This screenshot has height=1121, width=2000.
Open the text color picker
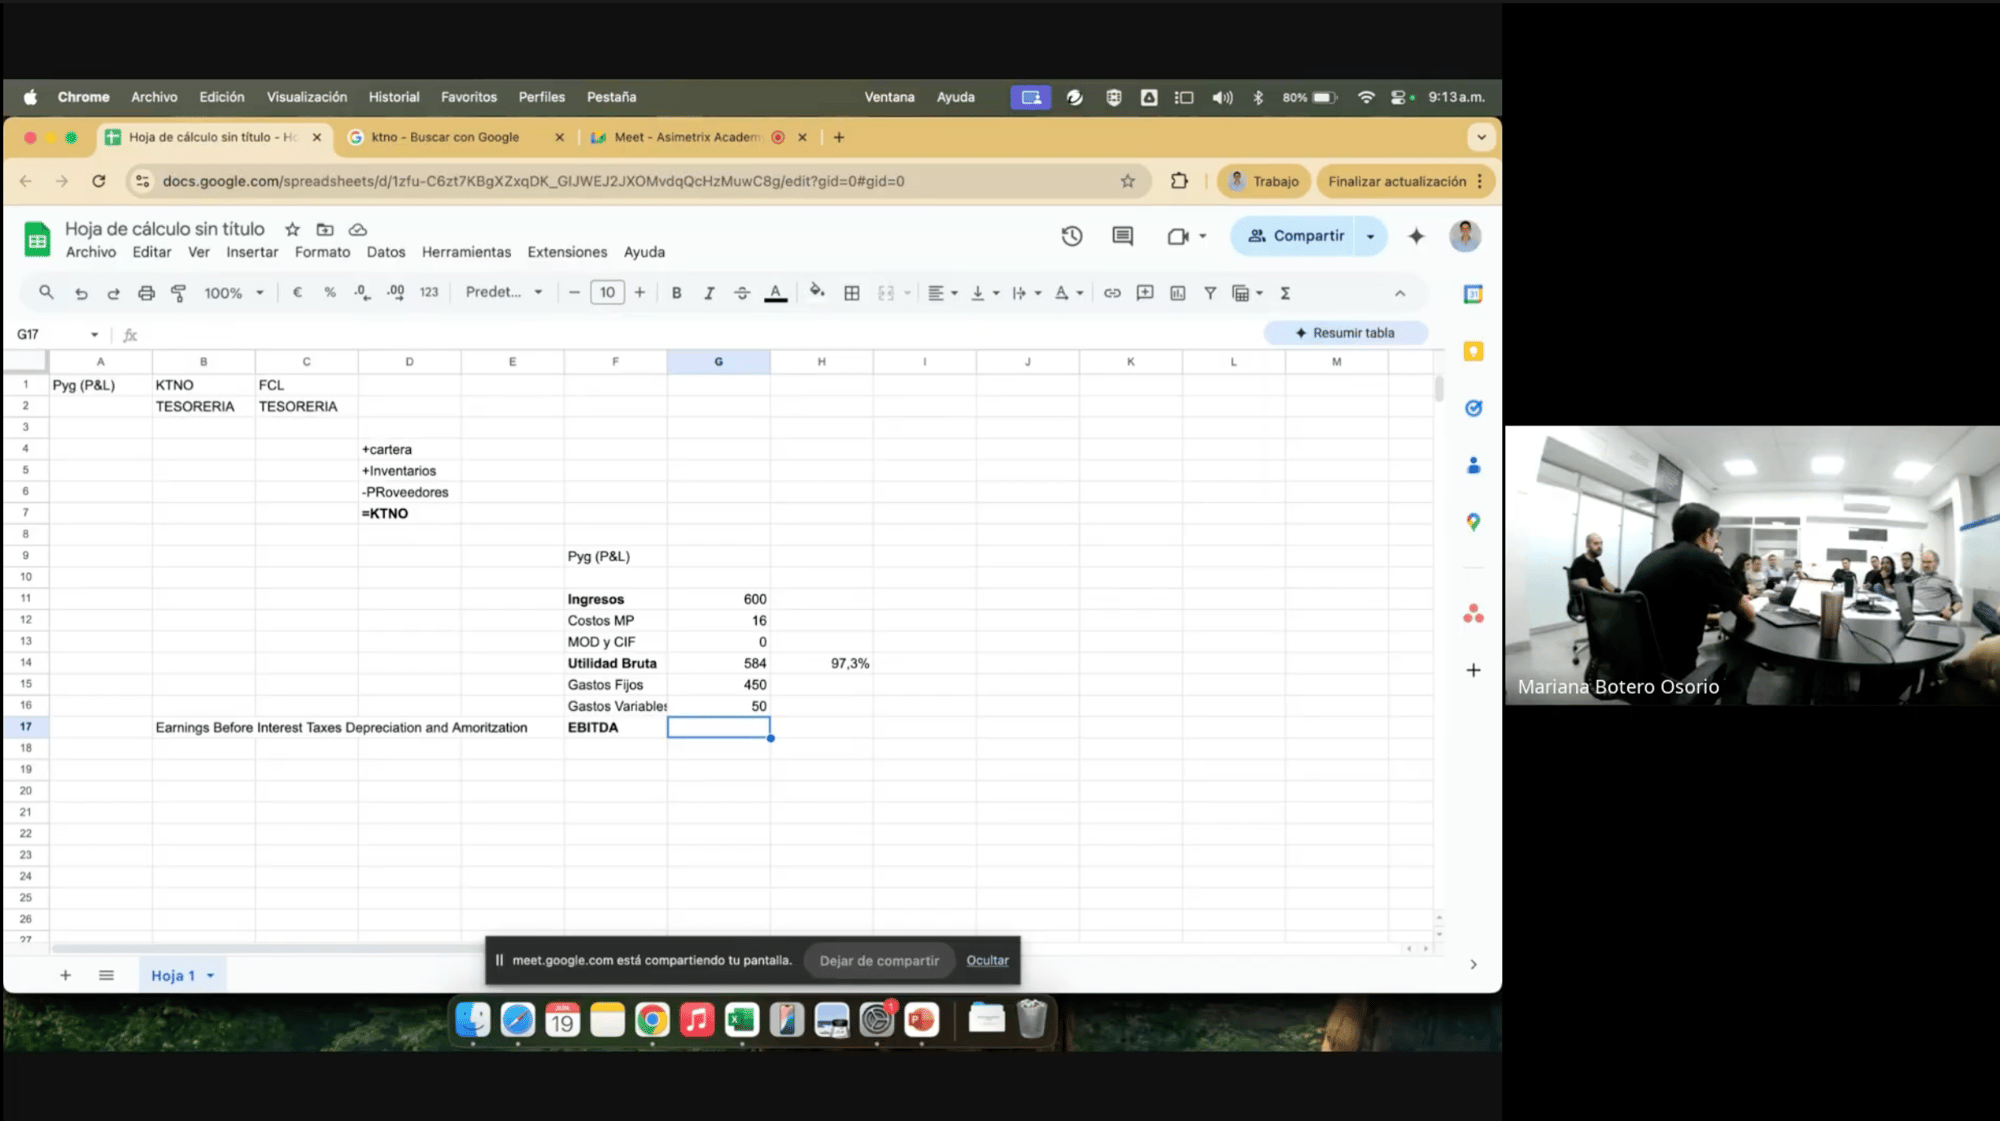point(775,293)
